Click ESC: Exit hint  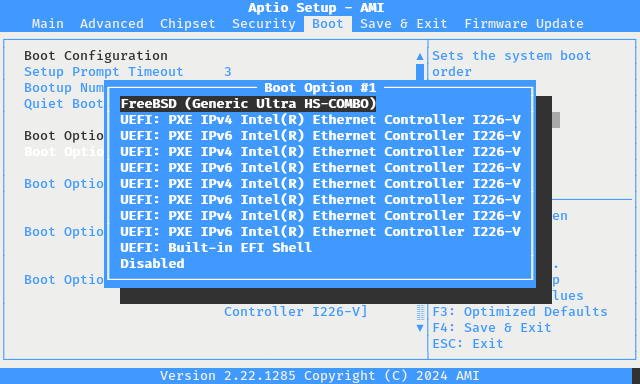tap(468, 344)
